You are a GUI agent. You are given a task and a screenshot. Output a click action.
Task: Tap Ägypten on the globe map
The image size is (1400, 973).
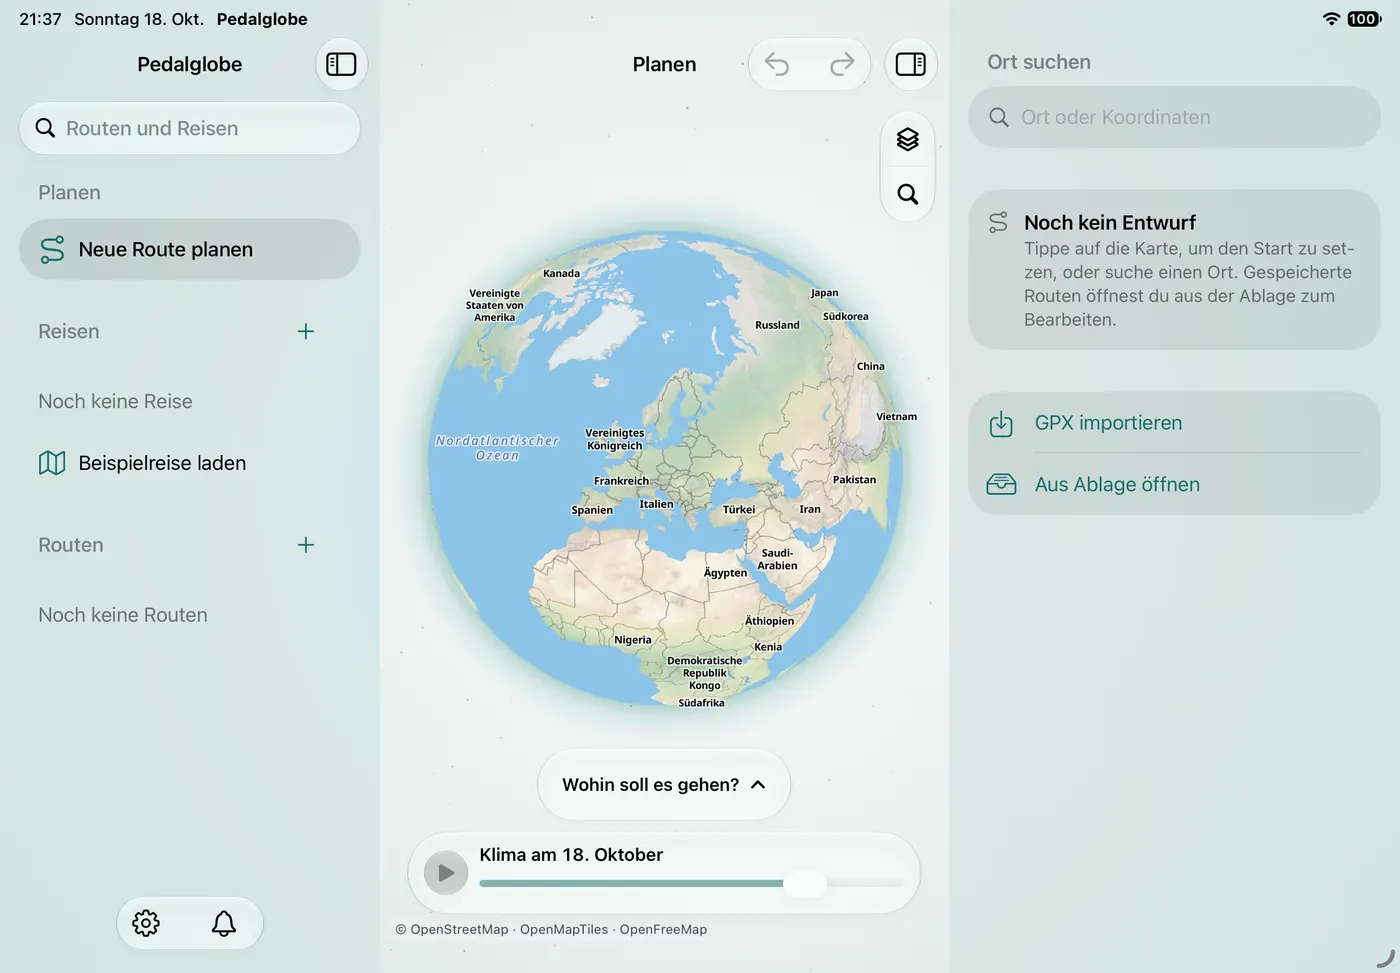[x=725, y=573]
